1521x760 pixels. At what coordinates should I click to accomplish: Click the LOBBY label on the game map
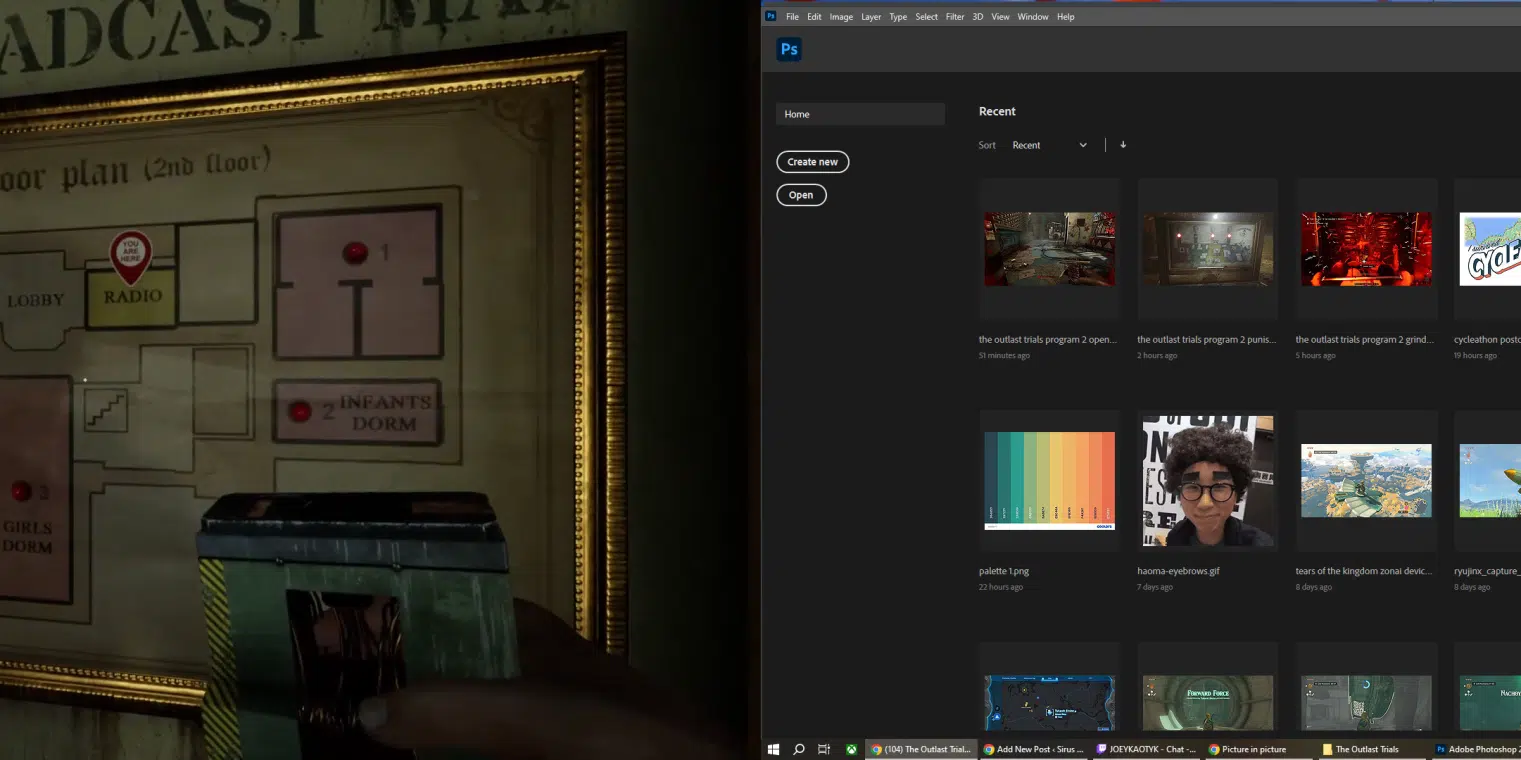(36, 300)
